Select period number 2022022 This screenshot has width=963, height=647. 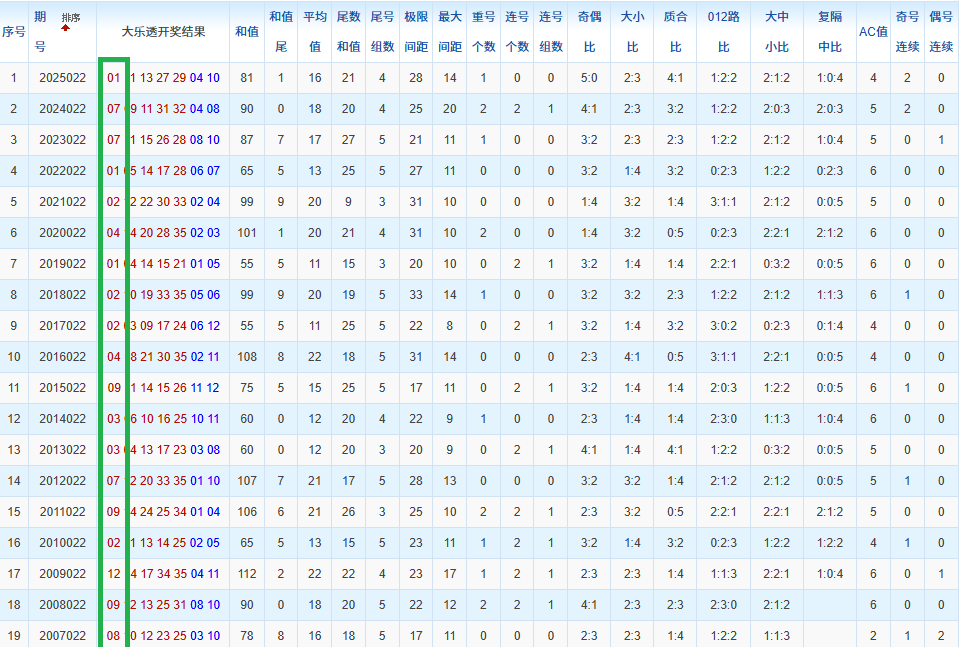click(63, 171)
